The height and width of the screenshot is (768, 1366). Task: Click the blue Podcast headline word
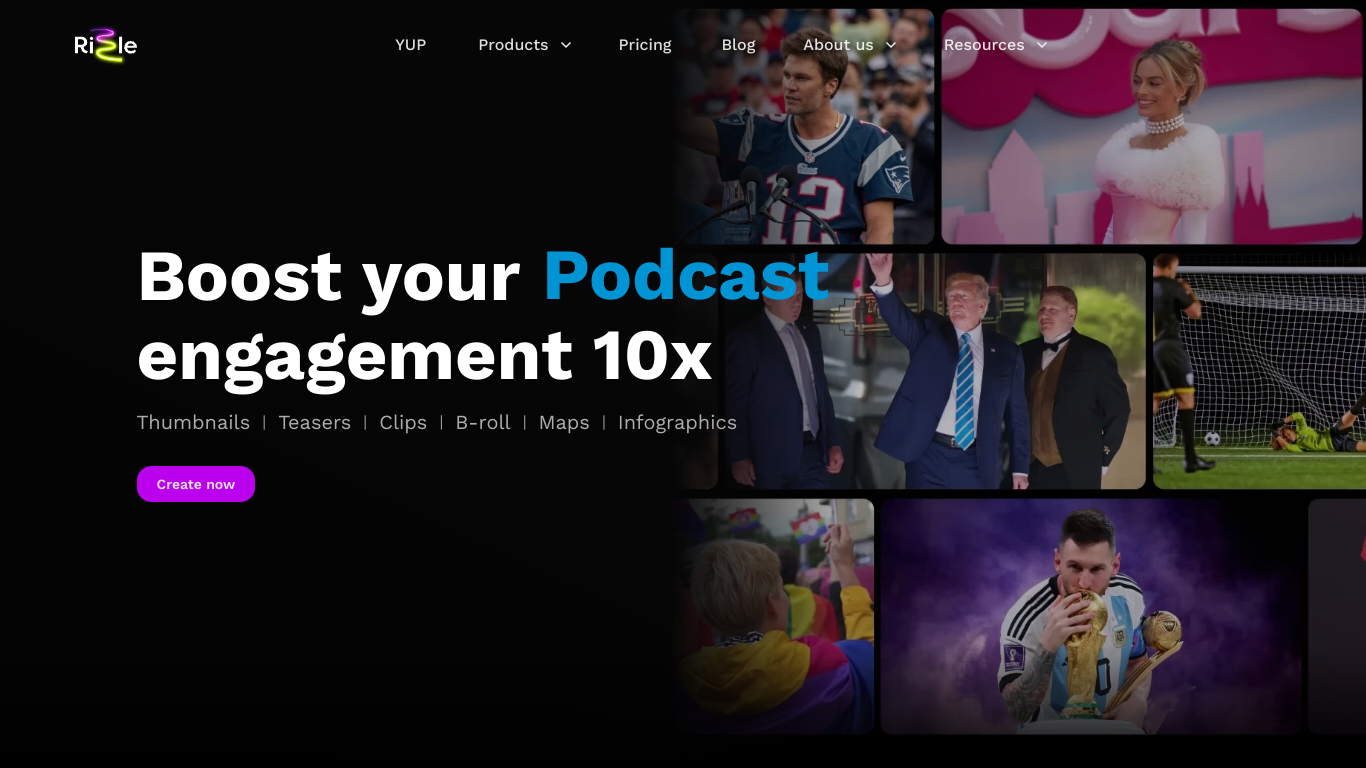pyautogui.click(x=686, y=276)
